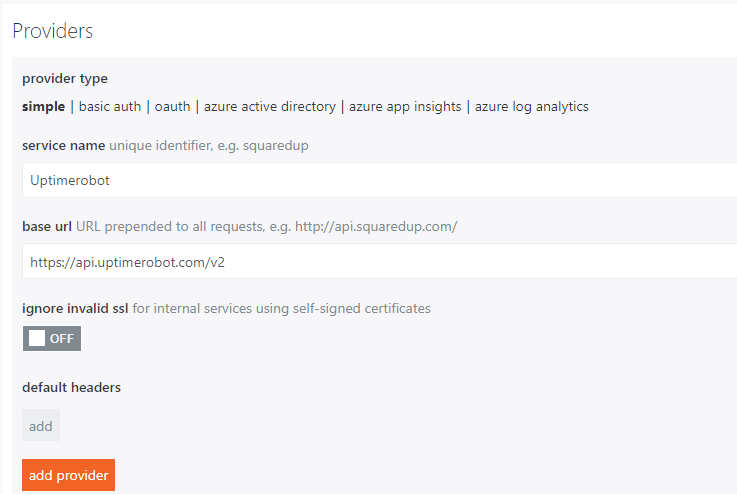
Task: Click the bold base url label
Action: click(x=47, y=227)
